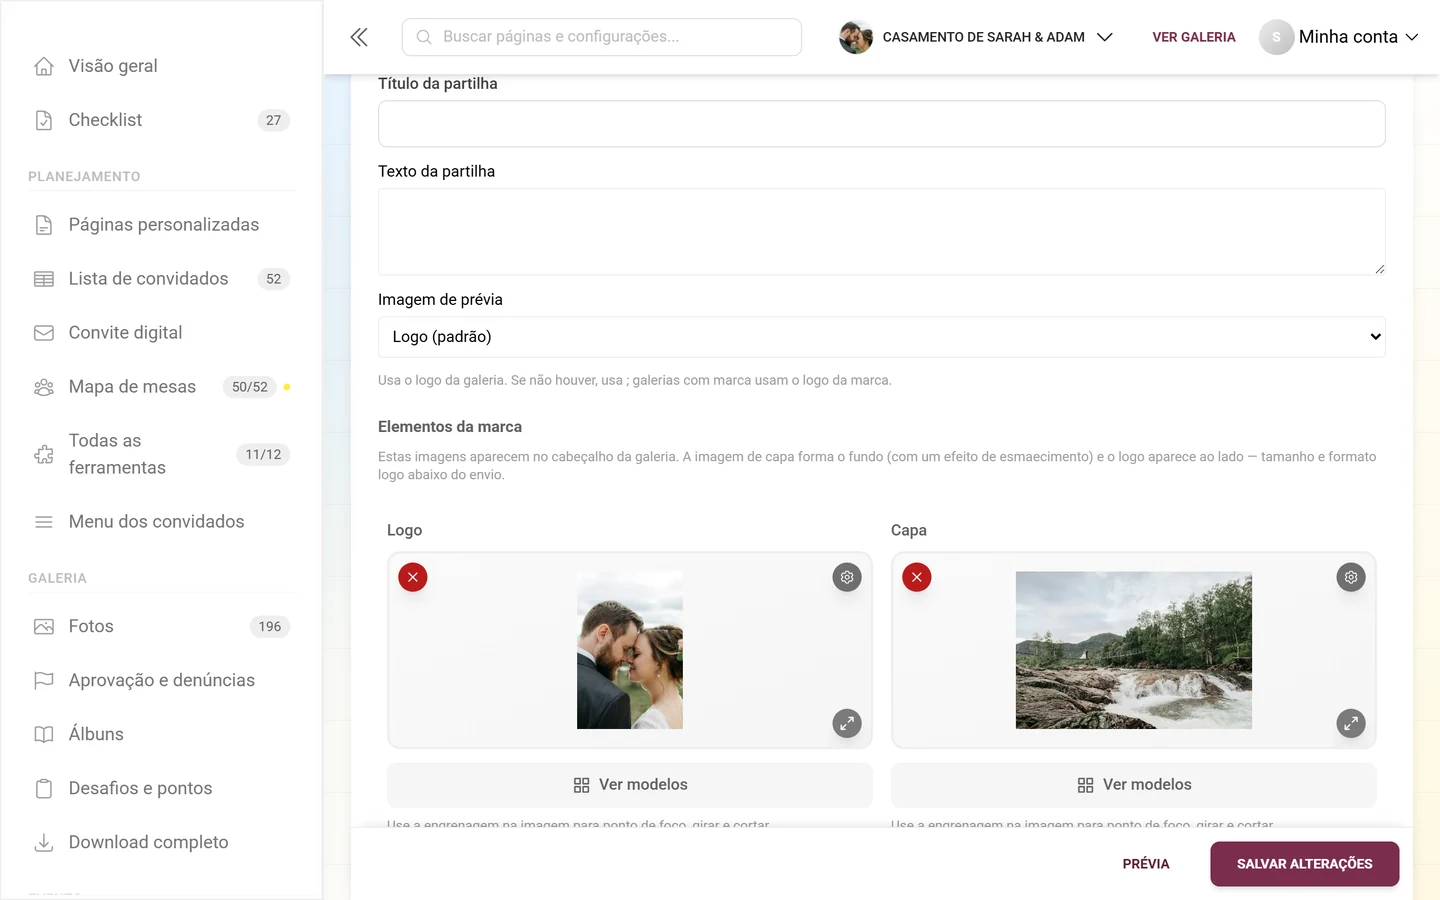The height and width of the screenshot is (900, 1440).
Task: Click the wedding avatar in the header
Action: pos(856,37)
